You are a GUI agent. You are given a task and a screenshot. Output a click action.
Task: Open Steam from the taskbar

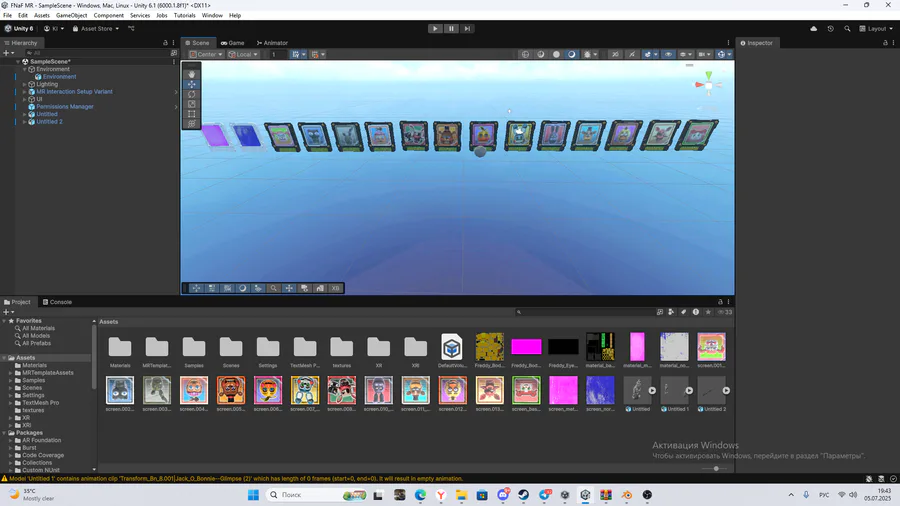coord(523,495)
